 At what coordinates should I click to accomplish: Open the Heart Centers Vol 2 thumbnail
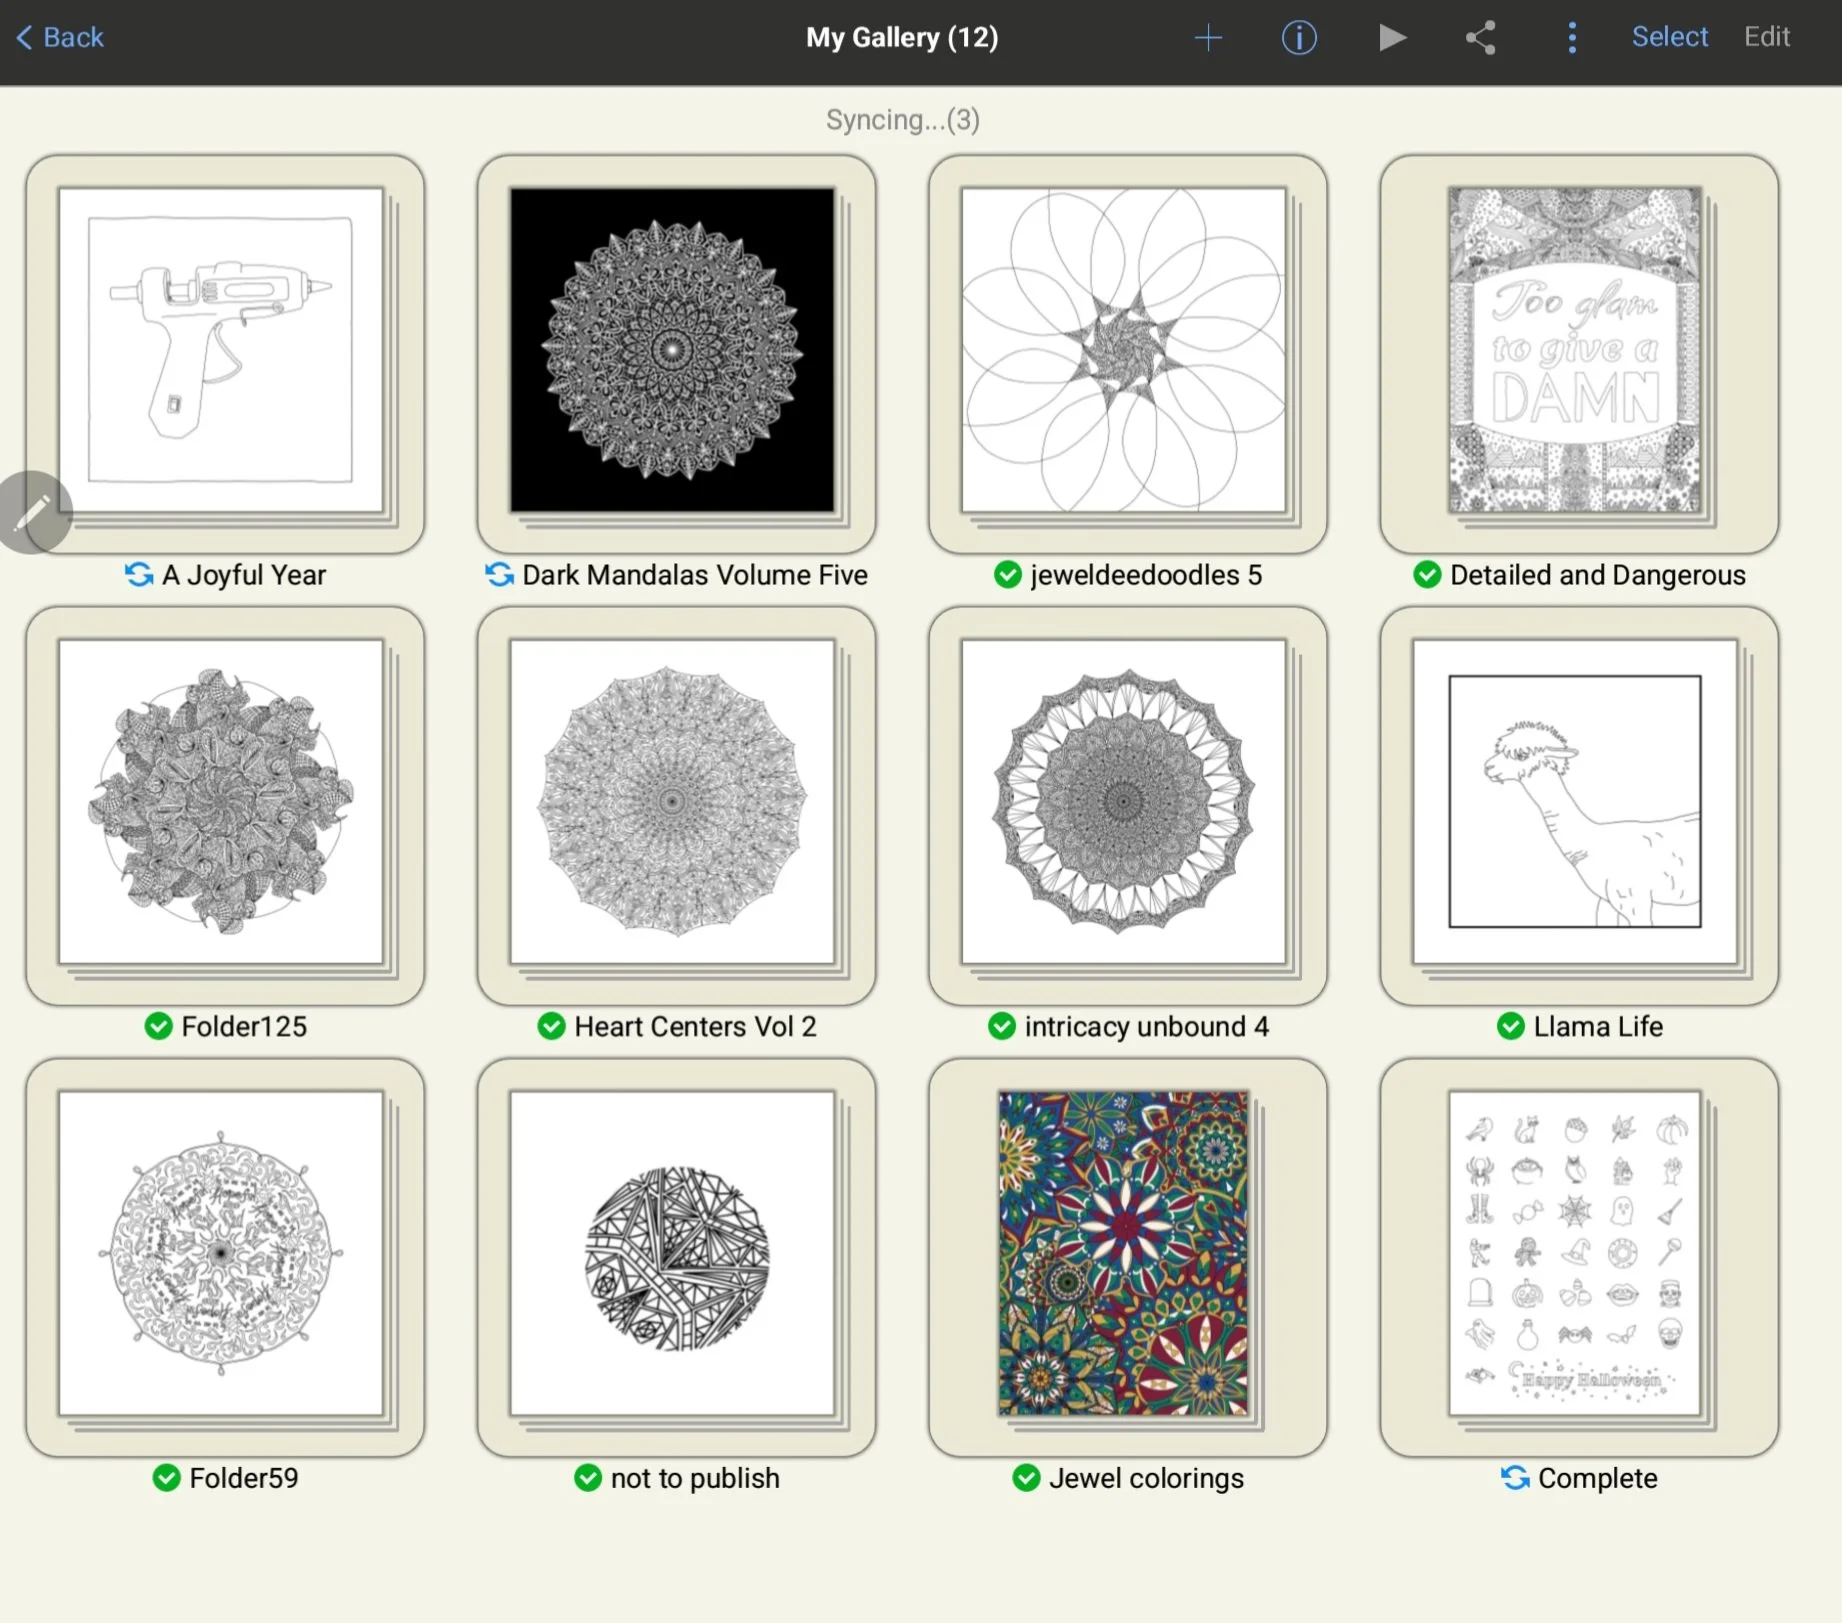(x=676, y=806)
